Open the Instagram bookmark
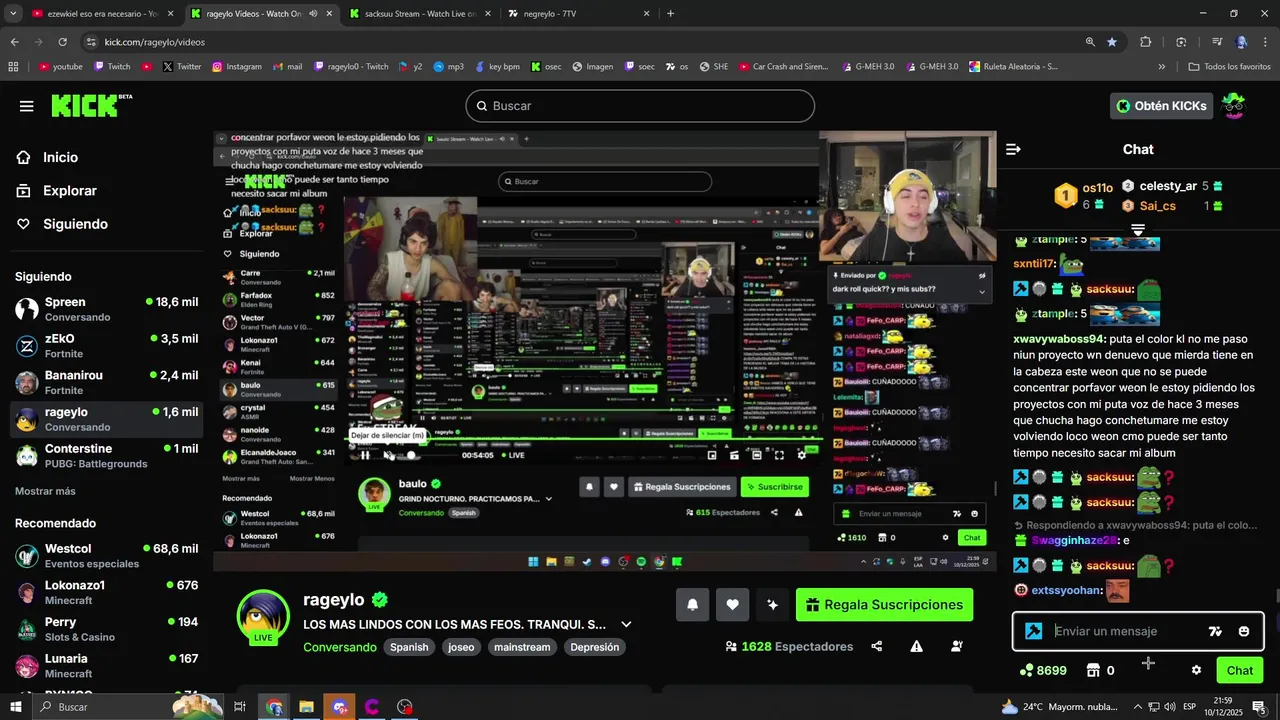Screen dimensions: 1280x720 [x=237, y=67]
